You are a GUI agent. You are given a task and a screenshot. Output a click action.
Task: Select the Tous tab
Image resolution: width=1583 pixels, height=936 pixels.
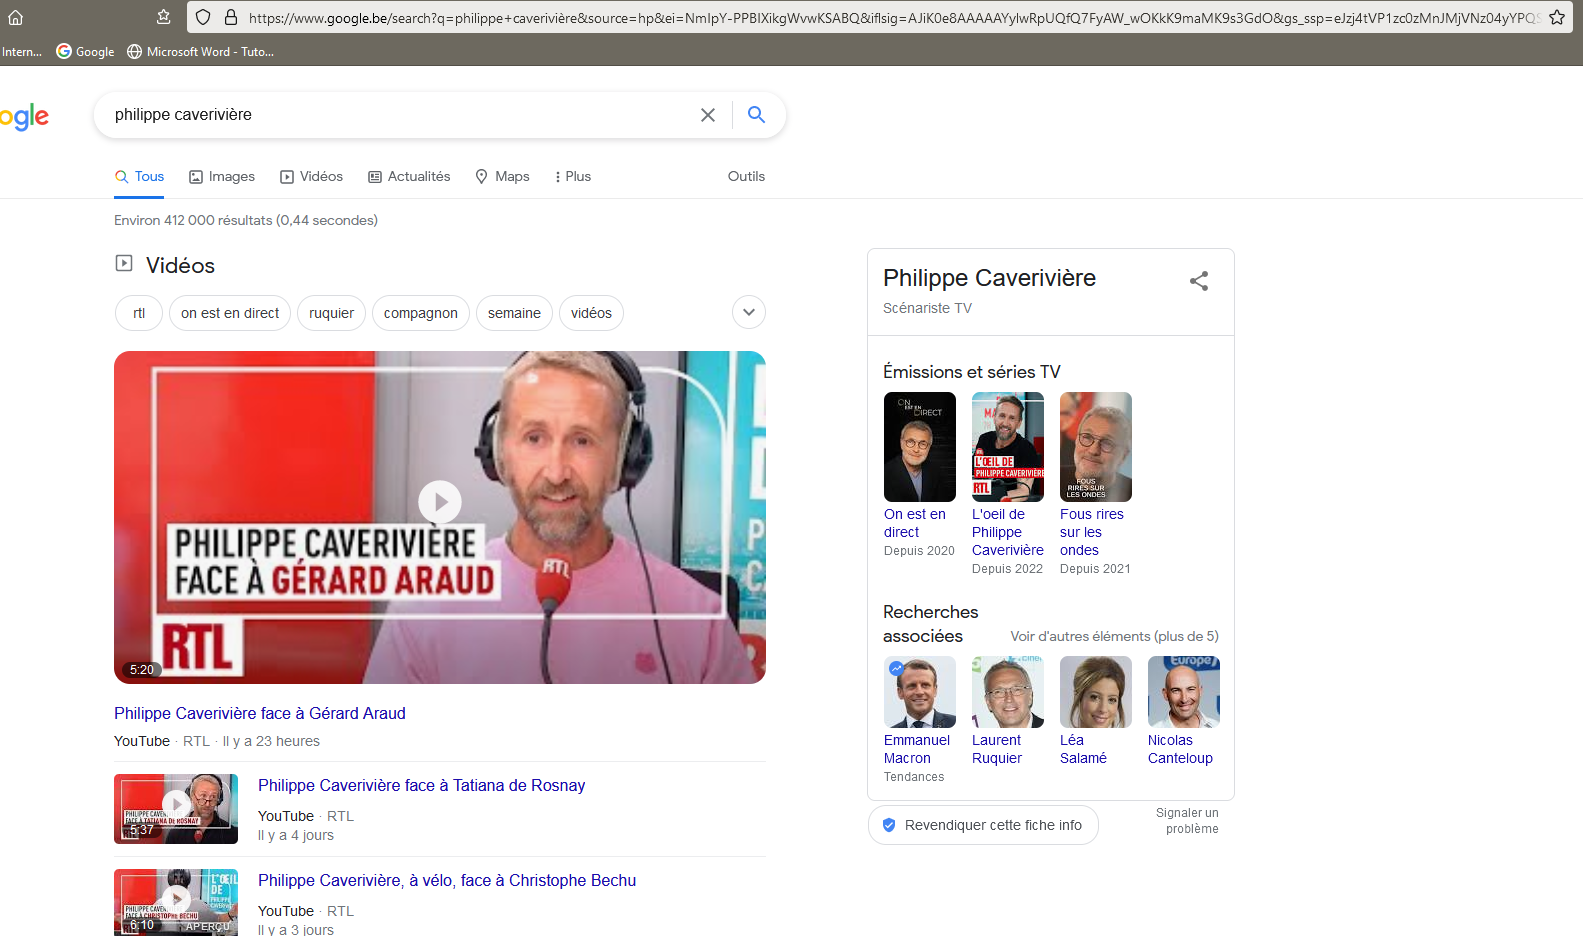[139, 176]
